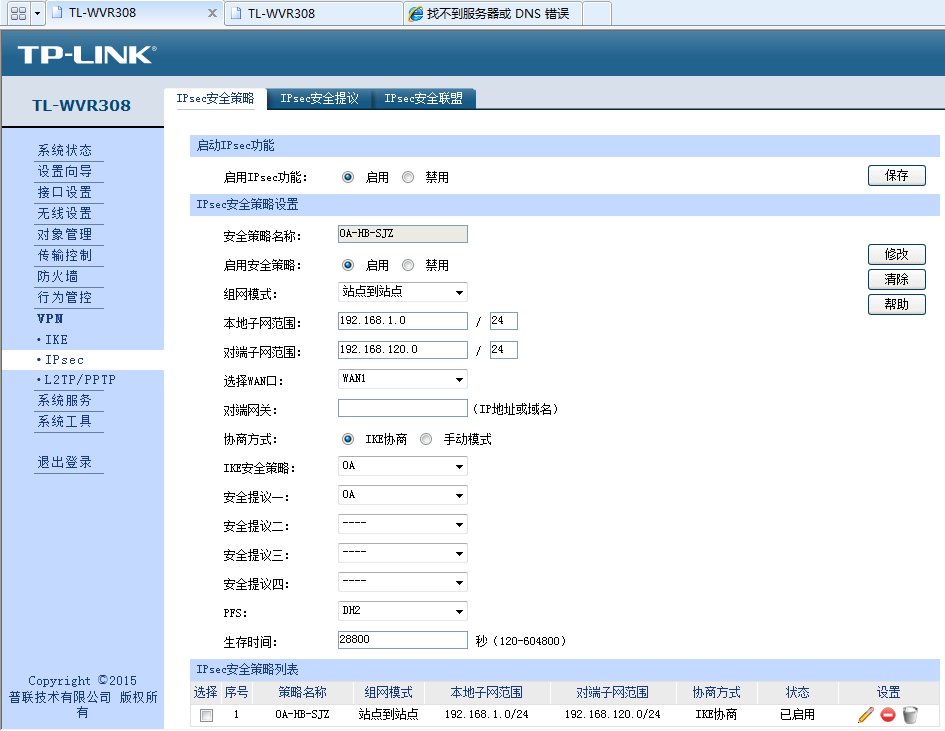Screen dimensions: 945x731
Task: Open 系统状态 in the sidebar
Action: tap(64, 150)
